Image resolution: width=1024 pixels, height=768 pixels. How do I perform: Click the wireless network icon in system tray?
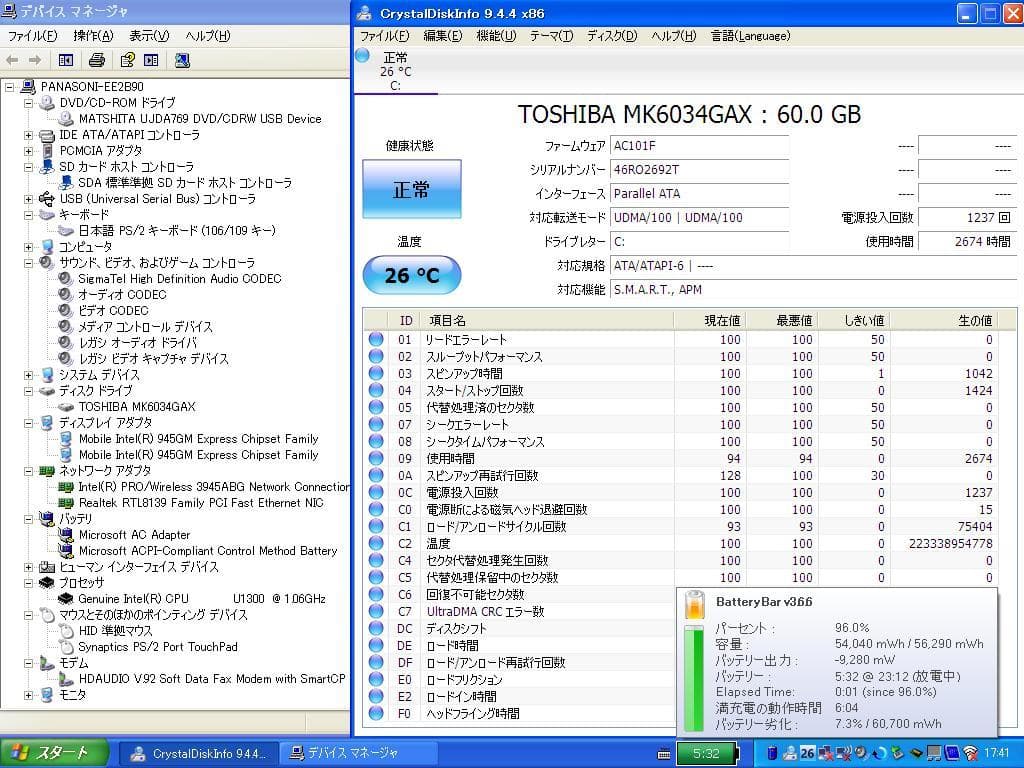tap(970, 753)
